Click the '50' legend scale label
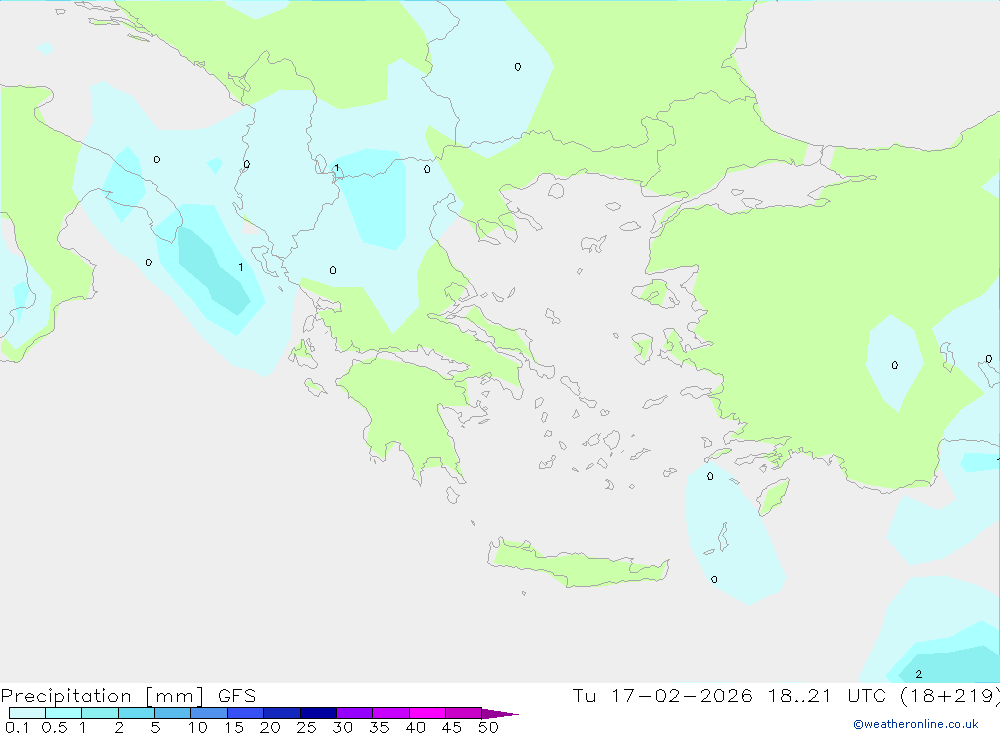1000x733 pixels. (x=489, y=727)
